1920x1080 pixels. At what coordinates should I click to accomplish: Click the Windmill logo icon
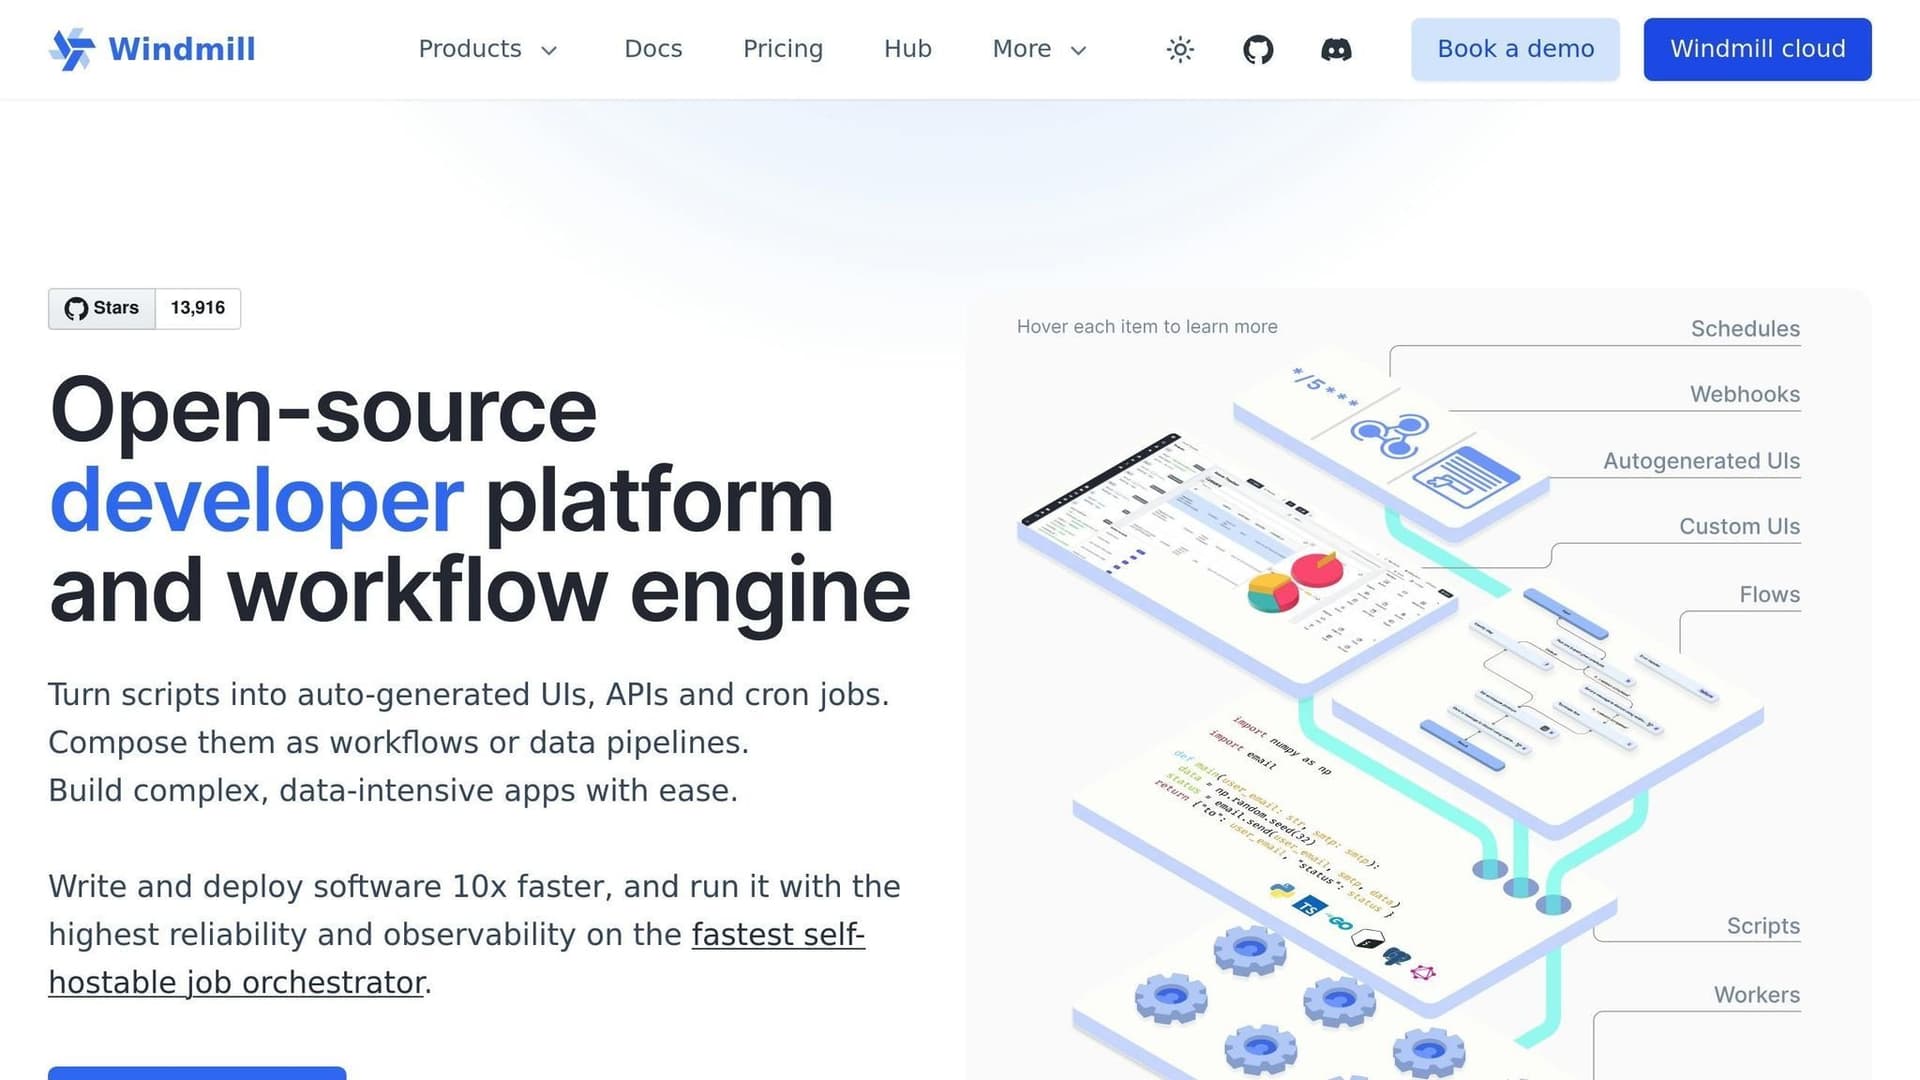pyautogui.click(x=71, y=49)
